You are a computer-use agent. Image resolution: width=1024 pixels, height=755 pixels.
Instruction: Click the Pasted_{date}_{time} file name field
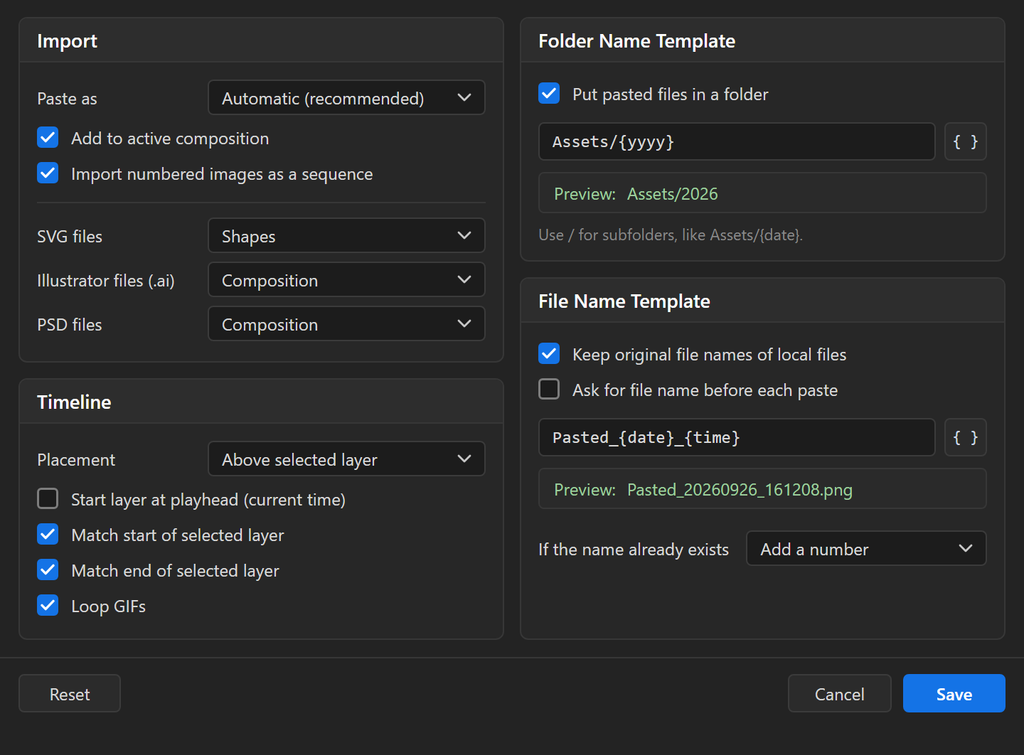click(x=737, y=438)
